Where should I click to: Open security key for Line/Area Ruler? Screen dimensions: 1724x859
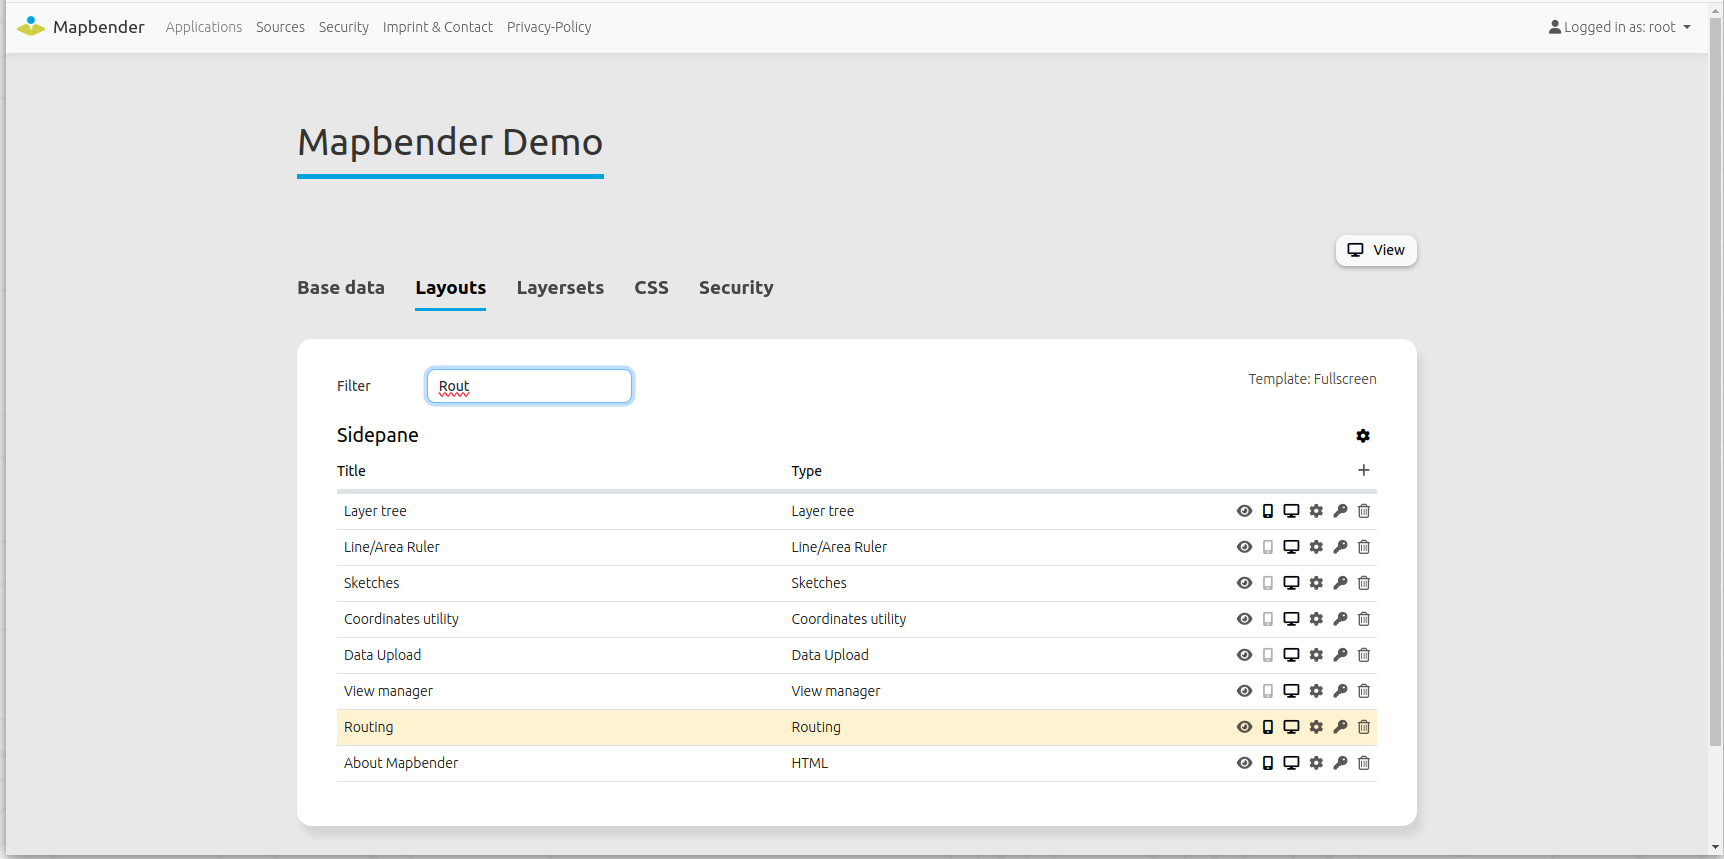click(x=1340, y=547)
